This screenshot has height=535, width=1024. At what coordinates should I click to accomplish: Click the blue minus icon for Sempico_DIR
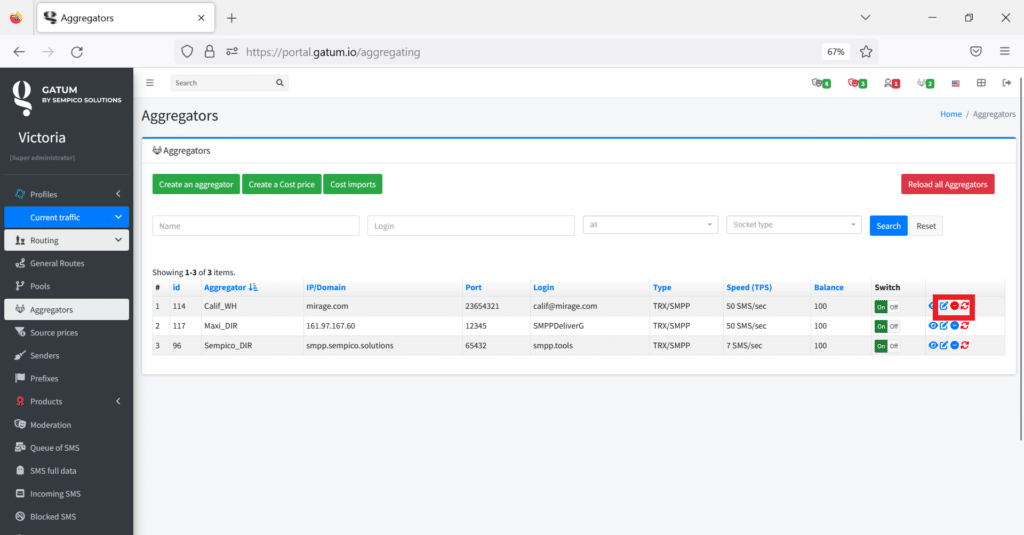pos(955,345)
